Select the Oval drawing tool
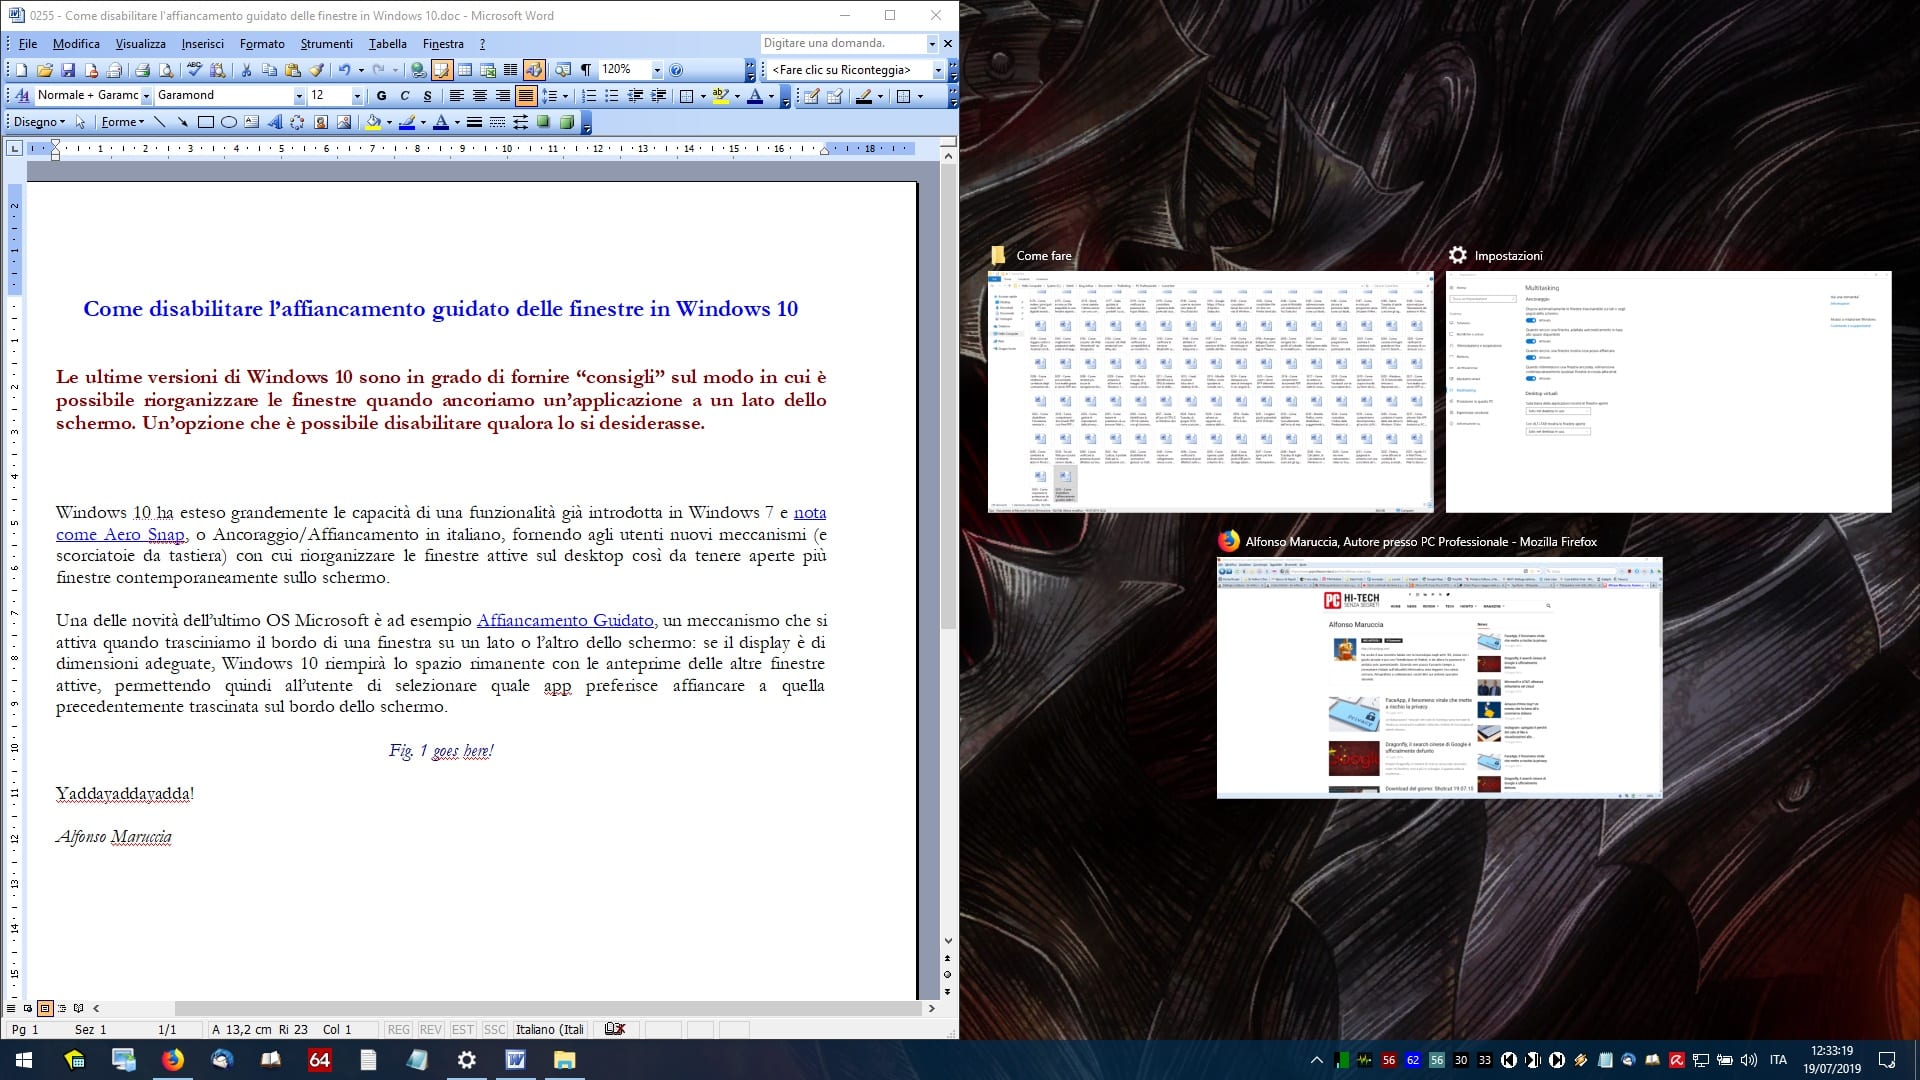The height and width of the screenshot is (1080, 1920). [228, 122]
